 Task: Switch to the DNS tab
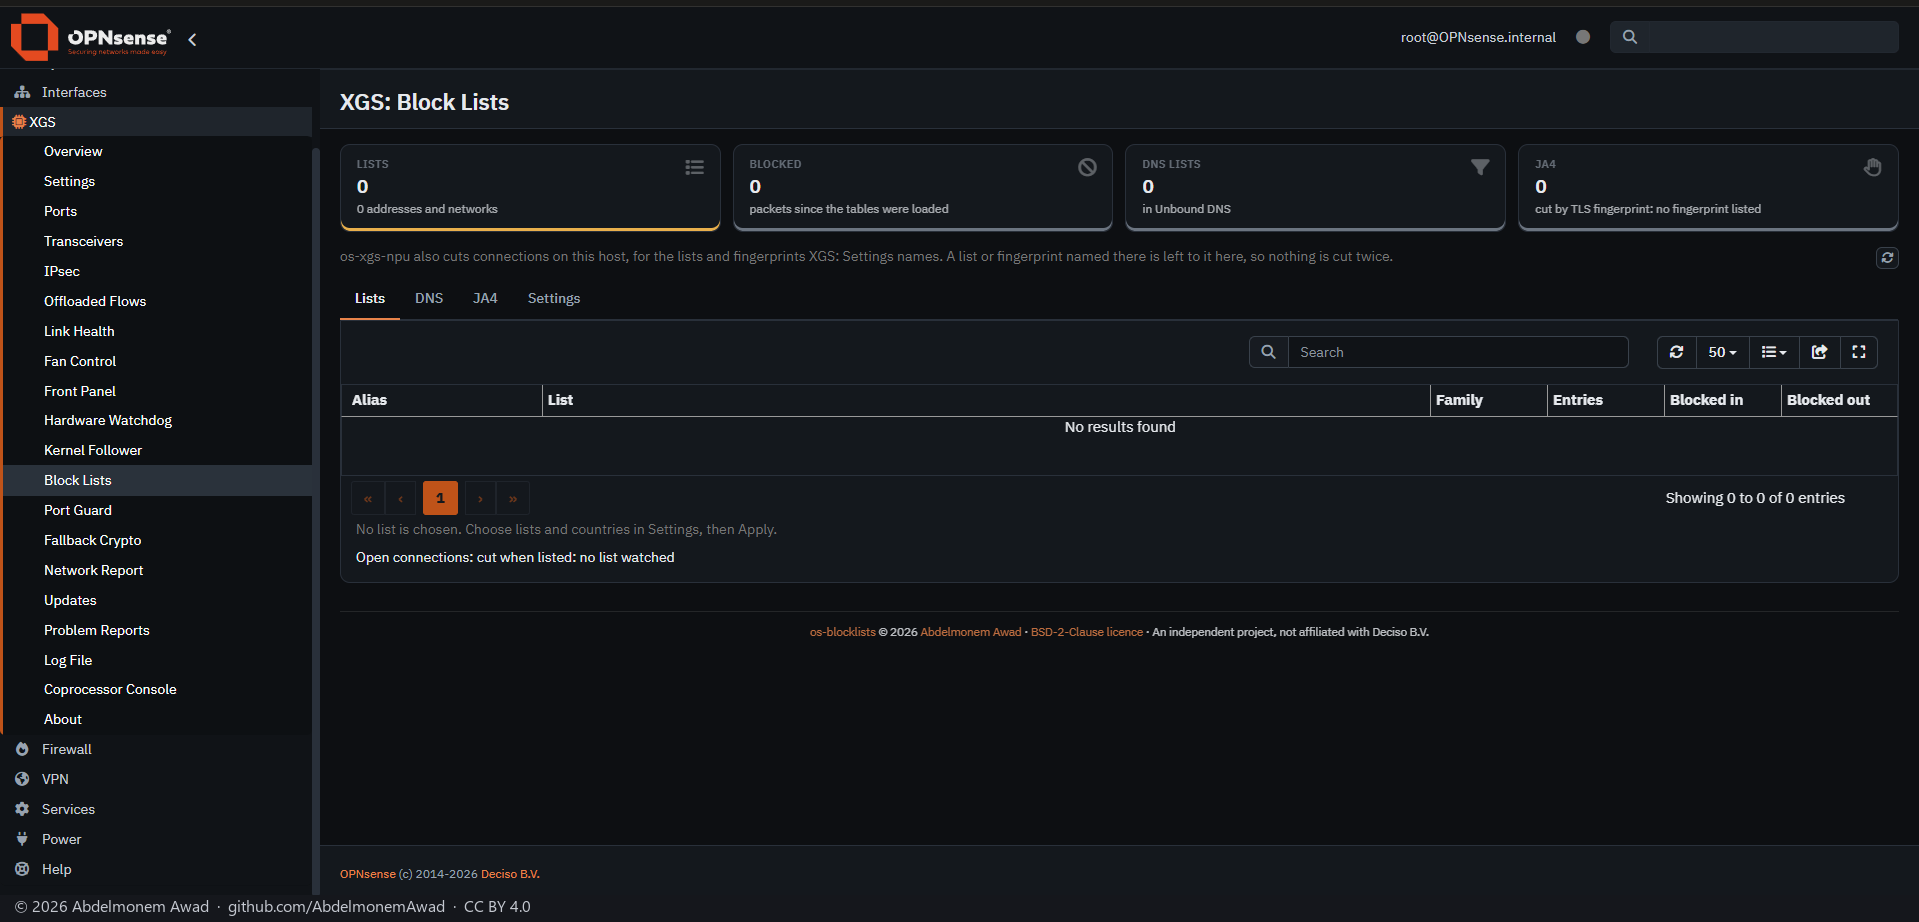(x=429, y=298)
